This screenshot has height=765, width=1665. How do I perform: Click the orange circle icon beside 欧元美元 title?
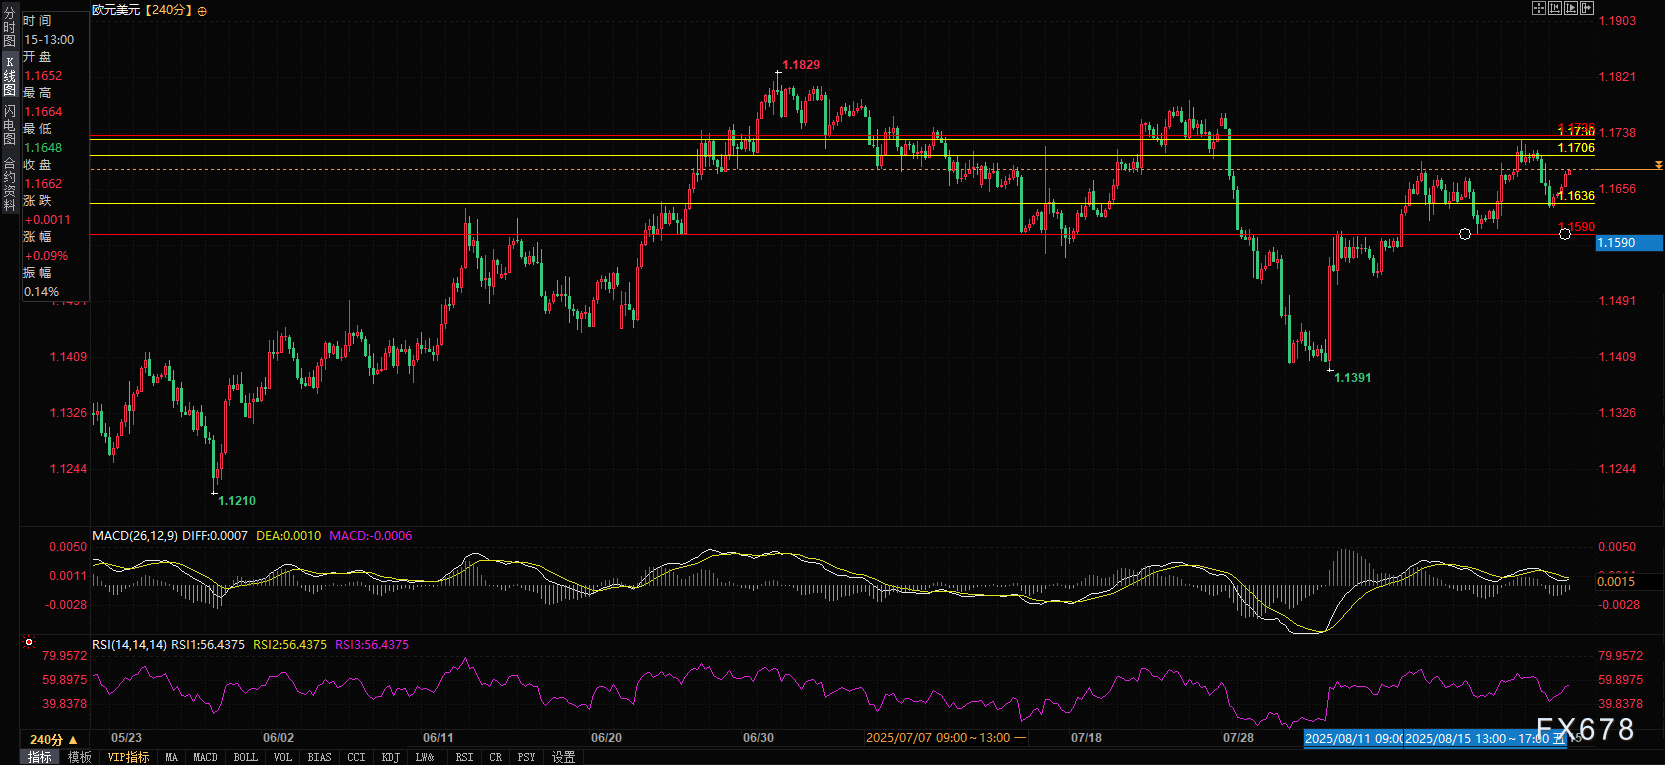[x=203, y=11]
